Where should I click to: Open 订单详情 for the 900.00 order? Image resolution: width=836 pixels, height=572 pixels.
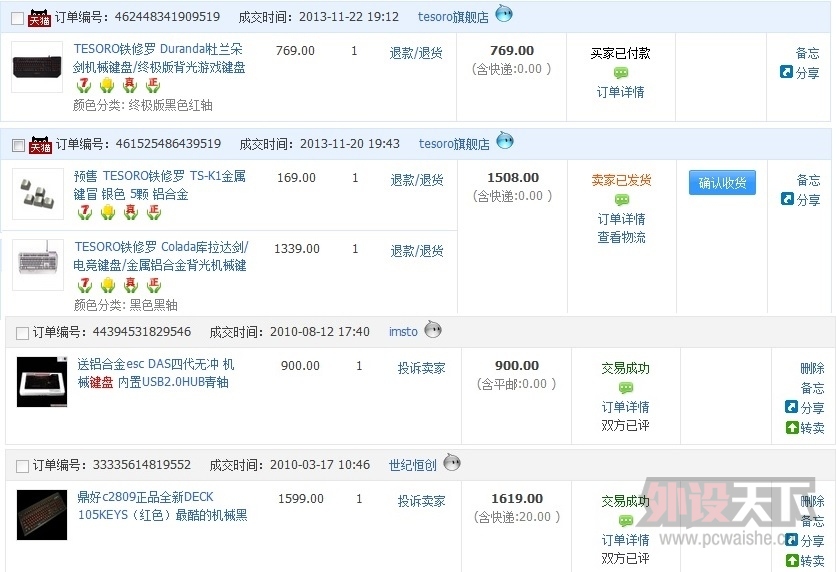click(626, 407)
